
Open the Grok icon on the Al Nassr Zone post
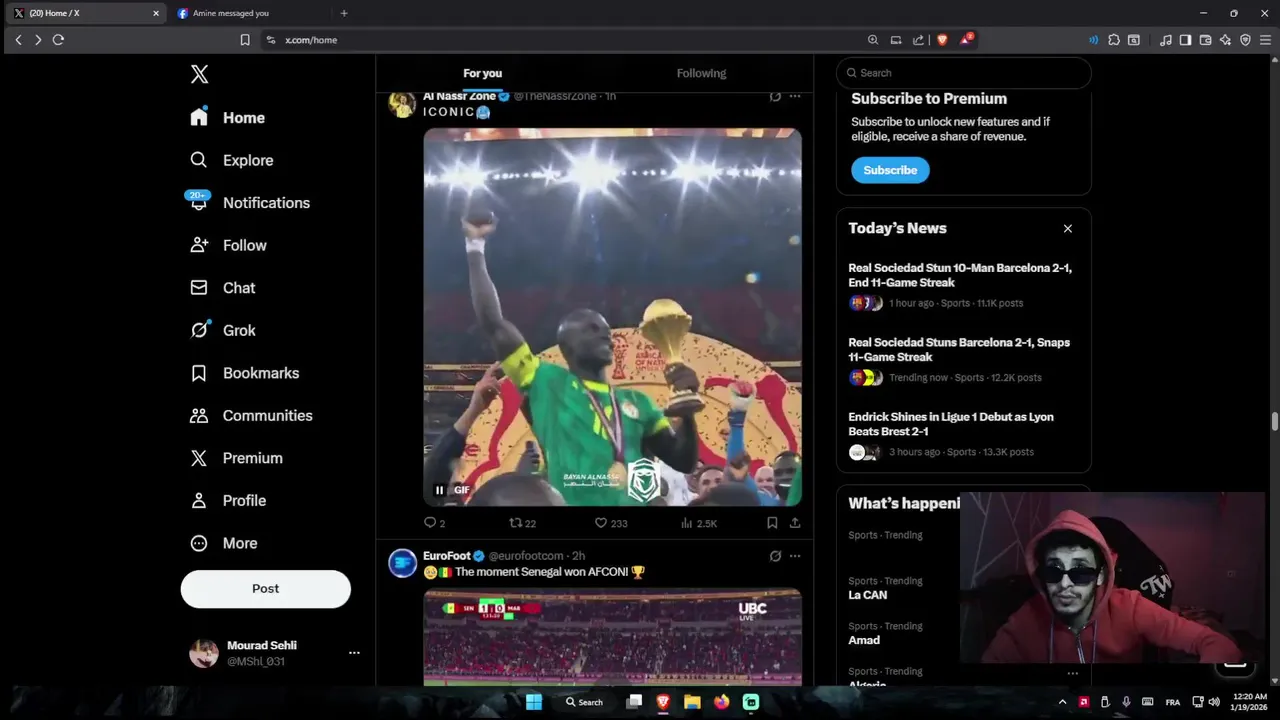tap(775, 96)
